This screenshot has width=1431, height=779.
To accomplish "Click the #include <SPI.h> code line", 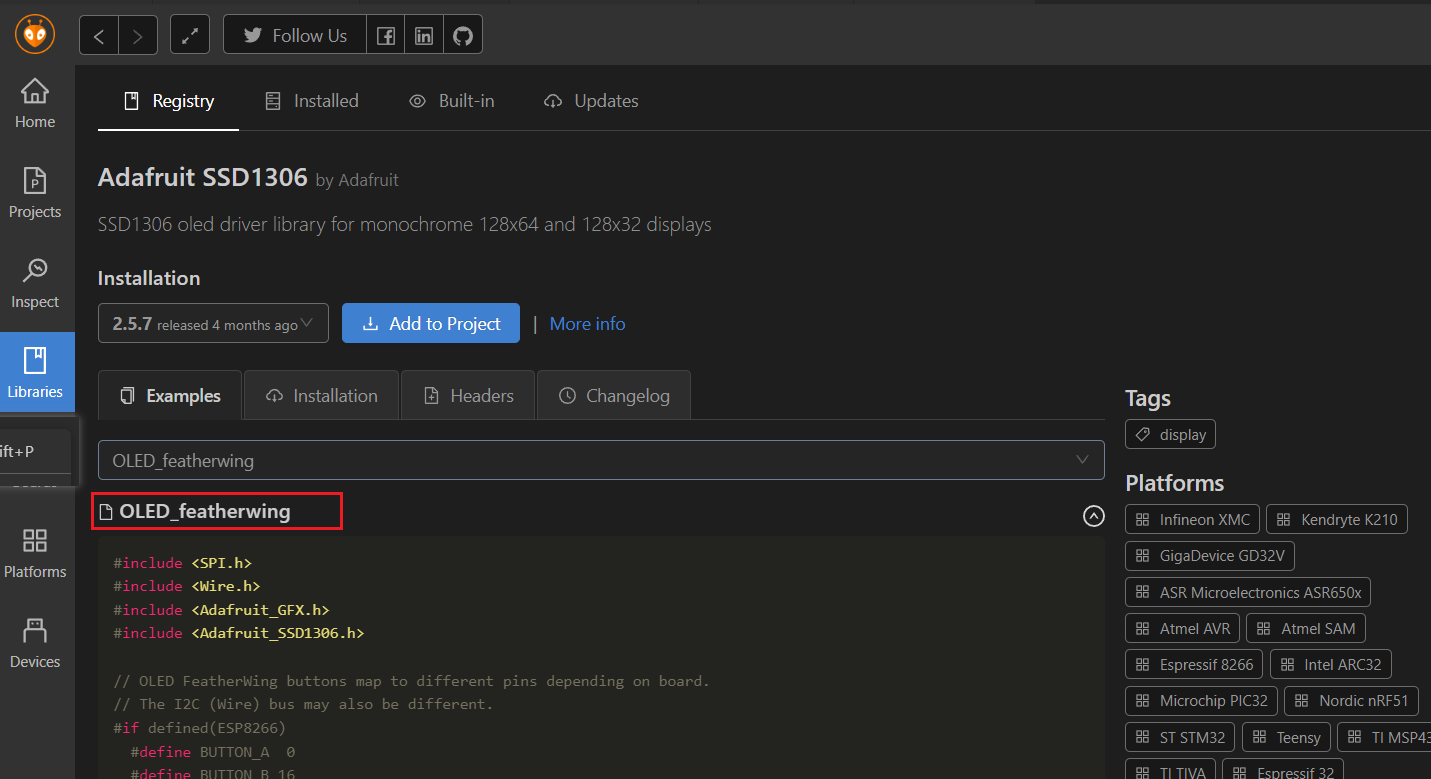I will tap(182, 563).
